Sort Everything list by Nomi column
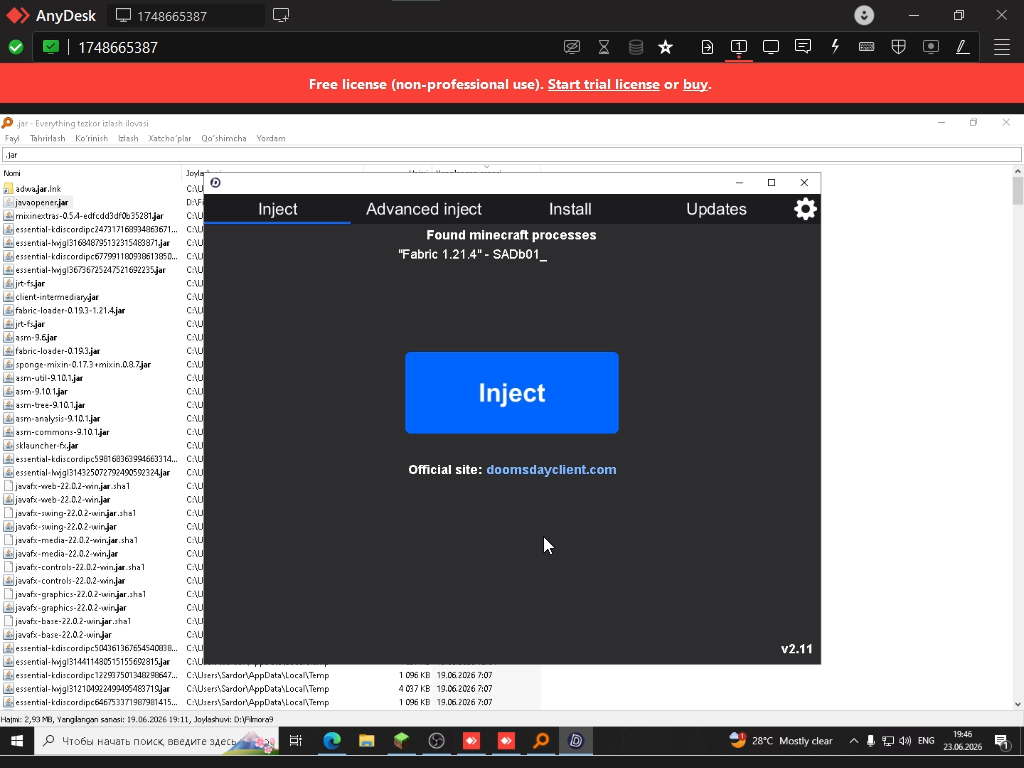1024x768 pixels. [x=91, y=173]
